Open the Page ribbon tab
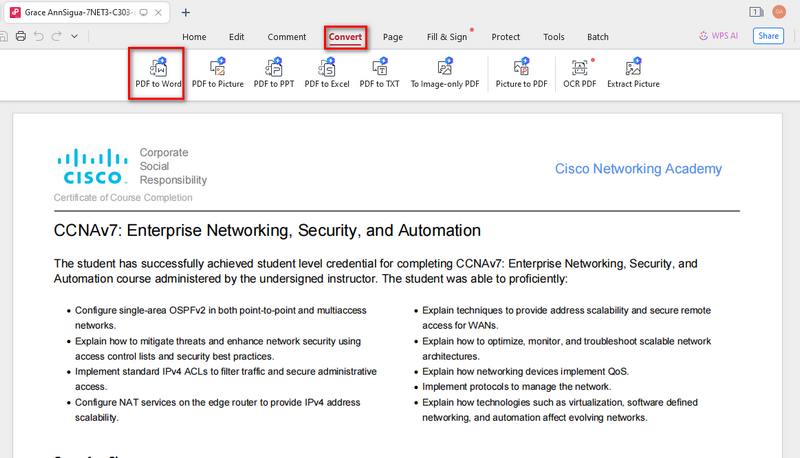 click(393, 37)
